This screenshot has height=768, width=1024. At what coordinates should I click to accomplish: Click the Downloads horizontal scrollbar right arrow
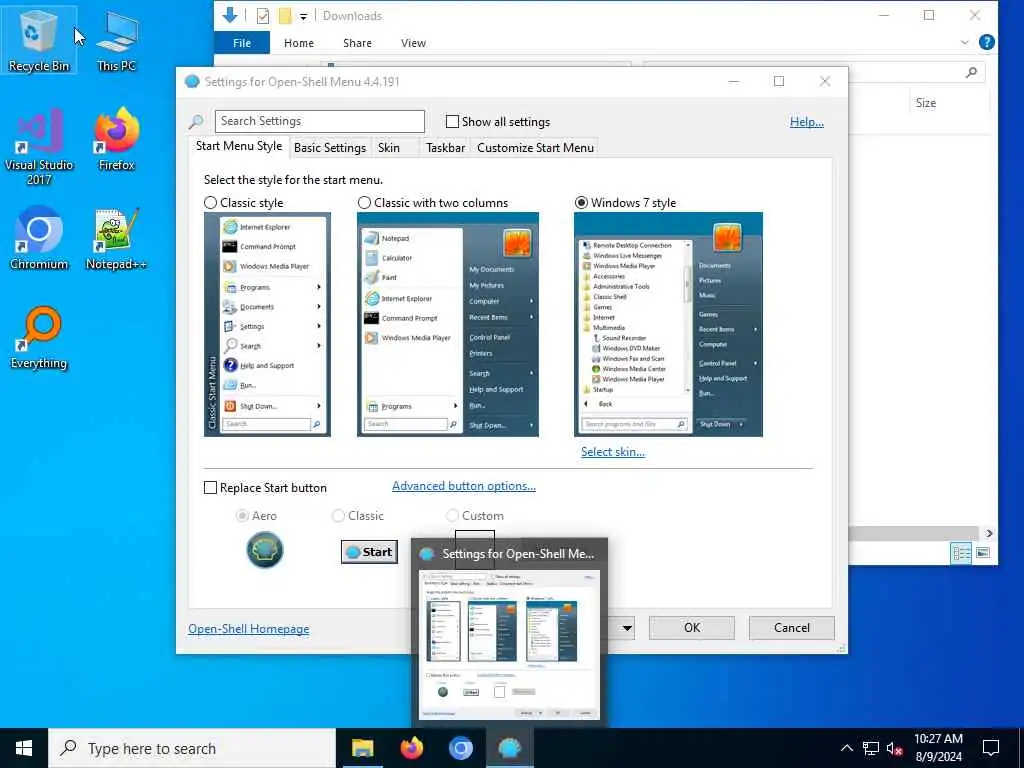coord(989,534)
